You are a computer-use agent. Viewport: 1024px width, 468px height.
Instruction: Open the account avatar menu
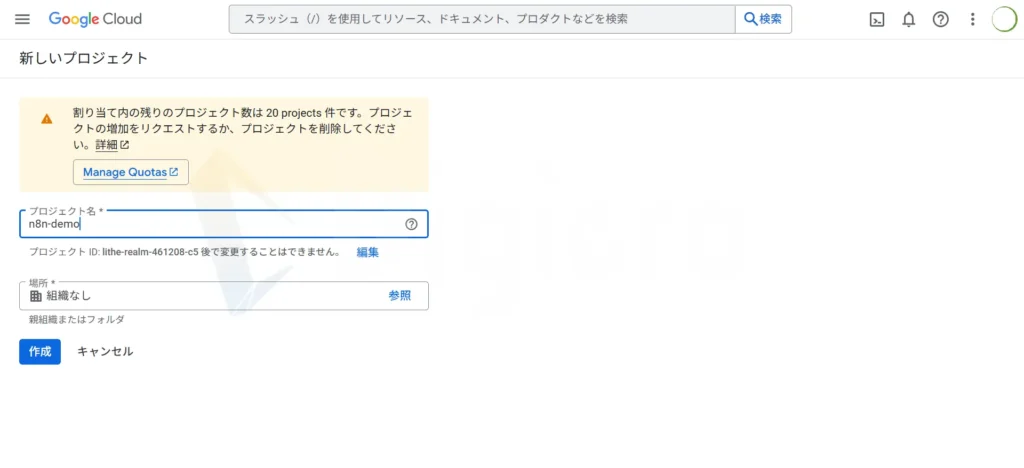click(x=1004, y=20)
